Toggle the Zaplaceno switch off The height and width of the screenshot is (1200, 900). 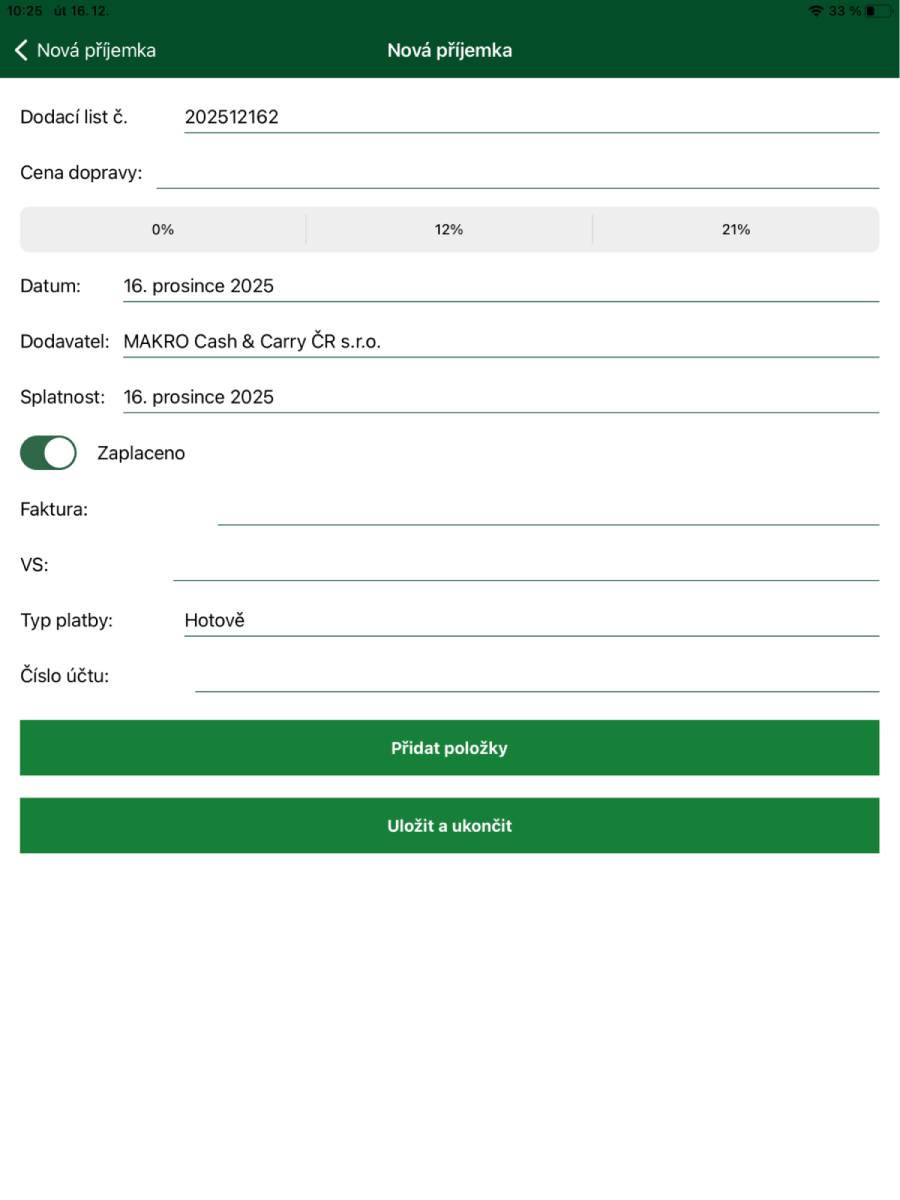[x=48, y=453]
